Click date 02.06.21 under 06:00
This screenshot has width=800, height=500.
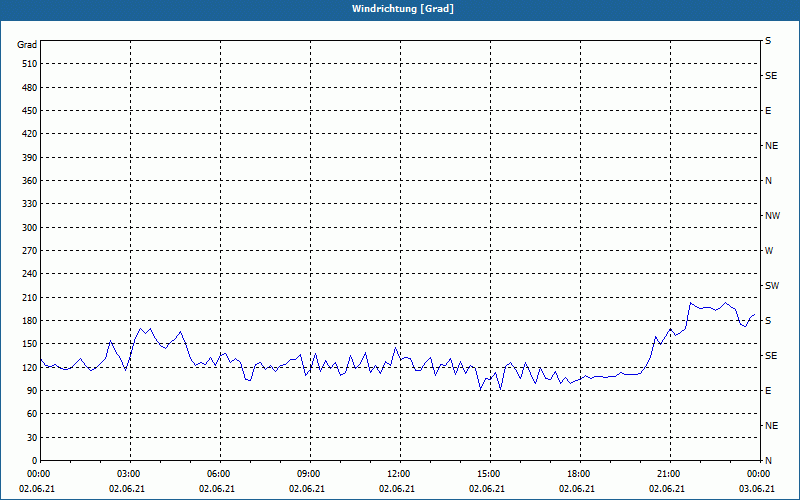pos(217,489)
